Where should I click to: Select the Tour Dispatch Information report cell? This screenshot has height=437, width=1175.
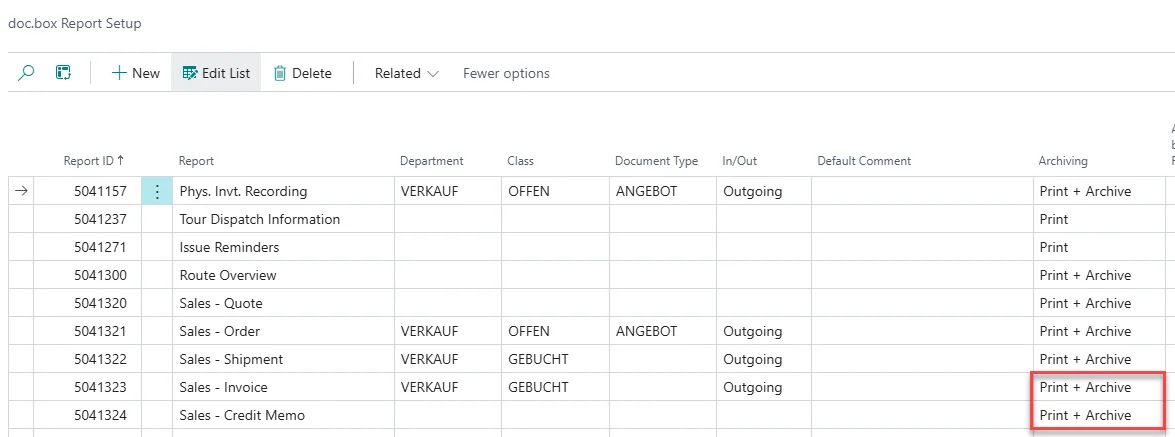click(x=260, y=219)
